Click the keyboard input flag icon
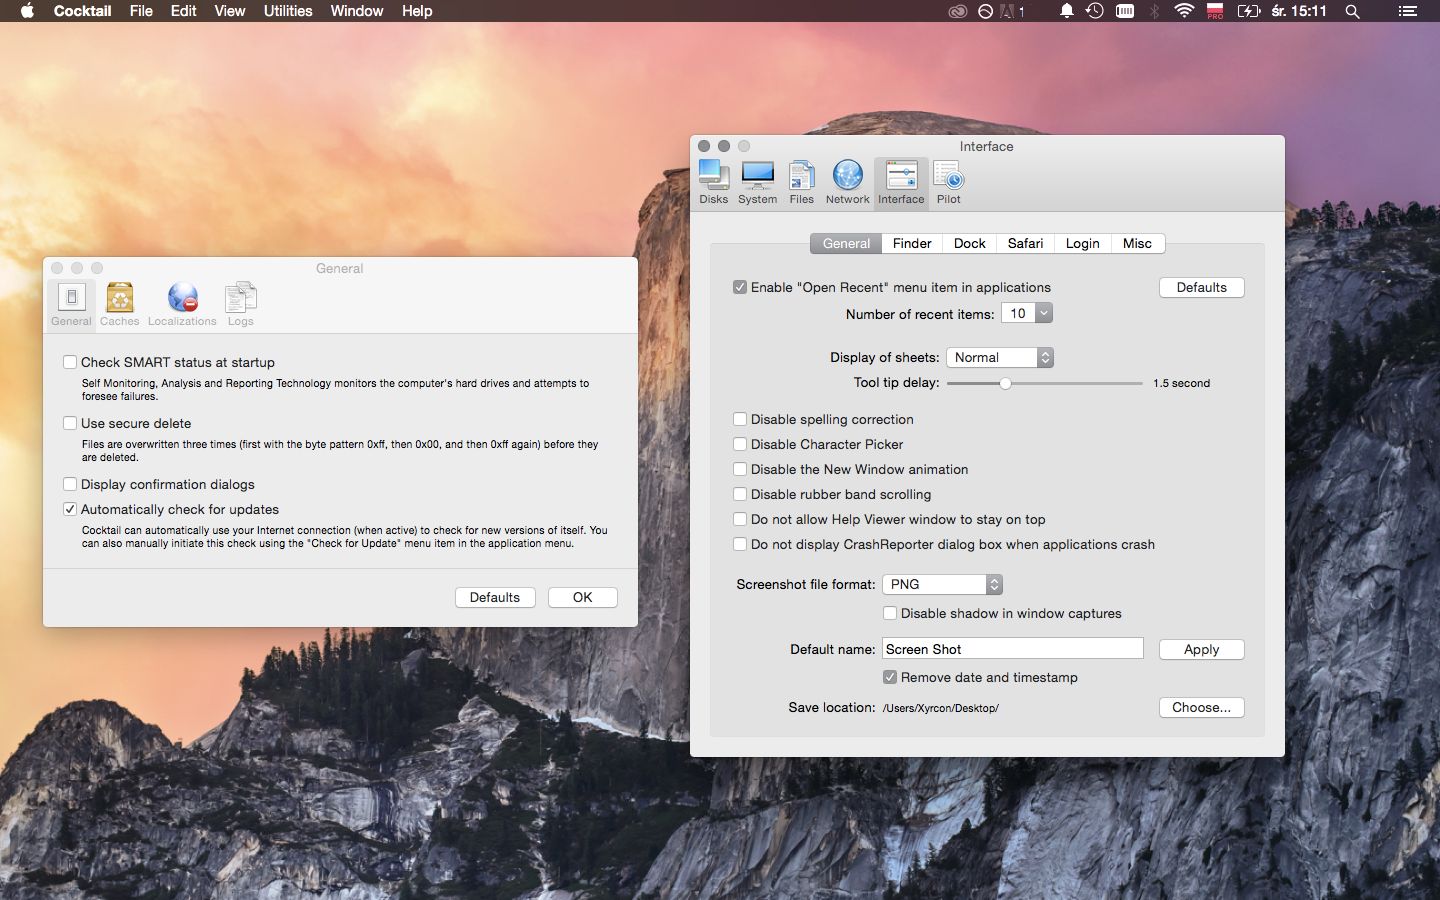Image resolution: width=1440 pixels, height=900 pixels. pyautogui.click(x=1215, y=11)
